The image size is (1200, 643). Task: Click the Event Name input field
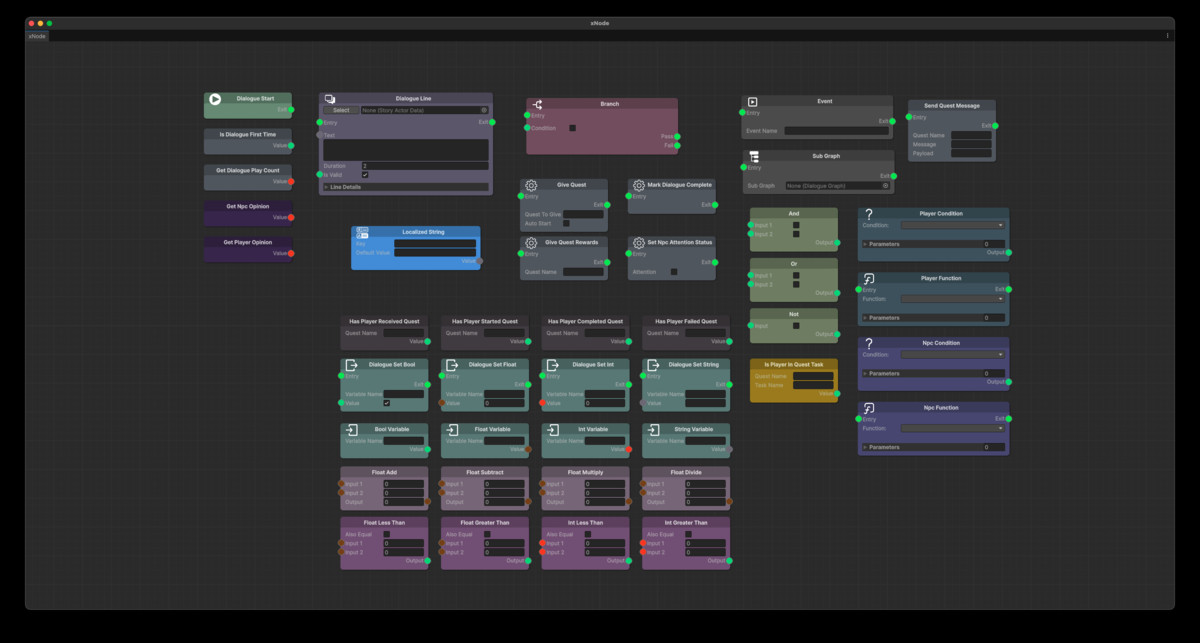[836, 131]
